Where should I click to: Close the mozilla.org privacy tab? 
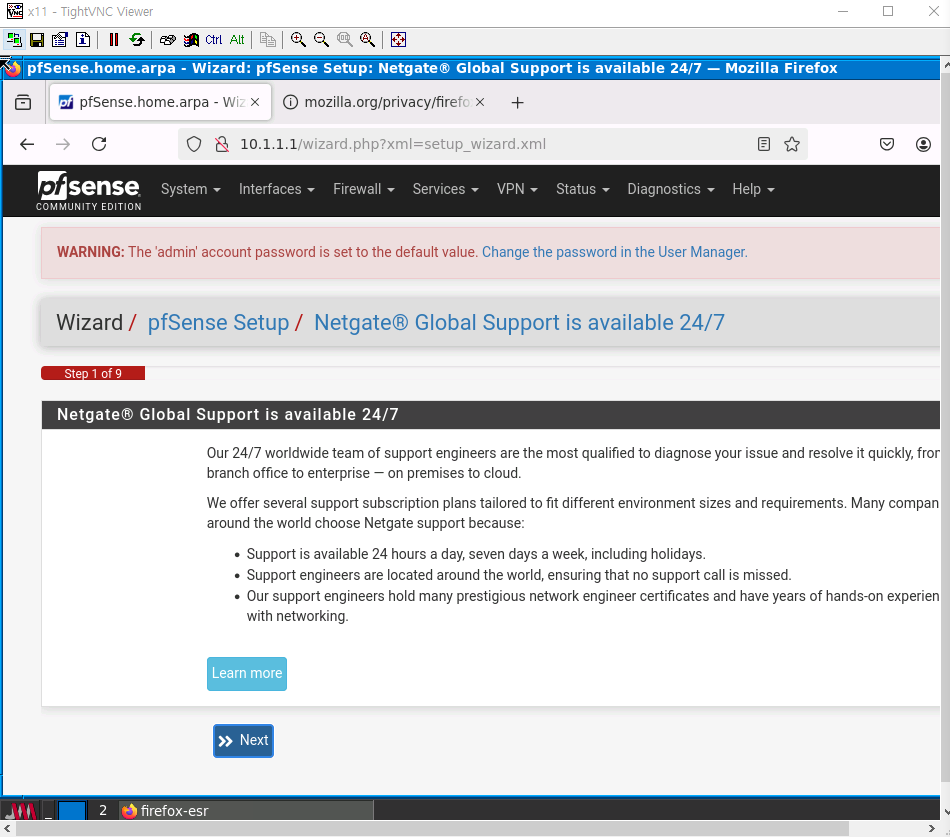coord(480,102)
